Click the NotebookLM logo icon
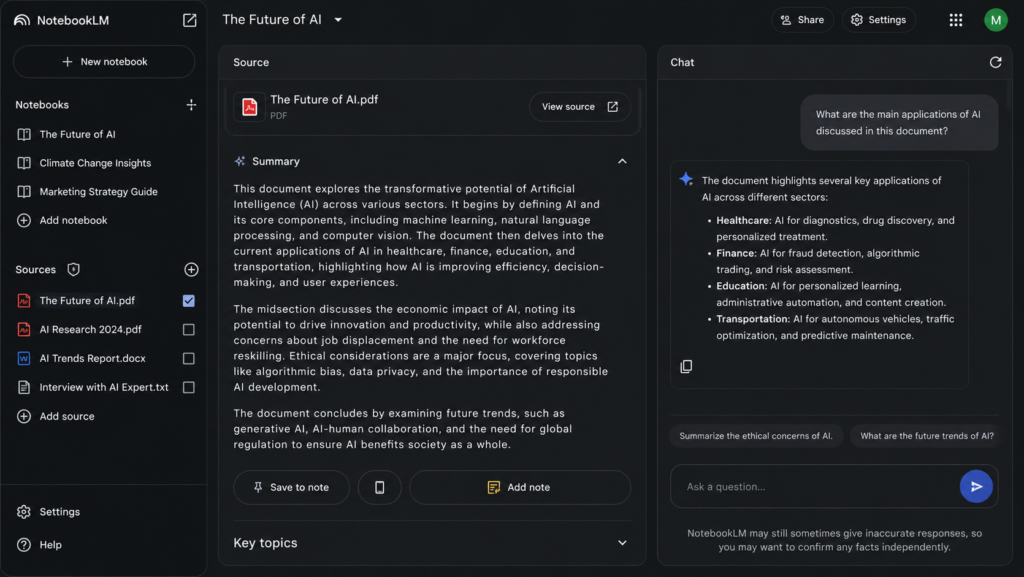Image resolution: width=1024 pixels, height=577 pixels. [x=22, y=20]
